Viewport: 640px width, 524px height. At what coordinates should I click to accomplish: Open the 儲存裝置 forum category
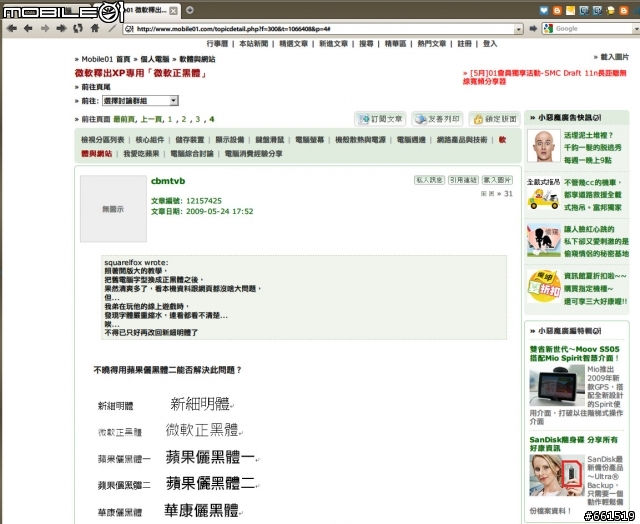pos(190,140)
